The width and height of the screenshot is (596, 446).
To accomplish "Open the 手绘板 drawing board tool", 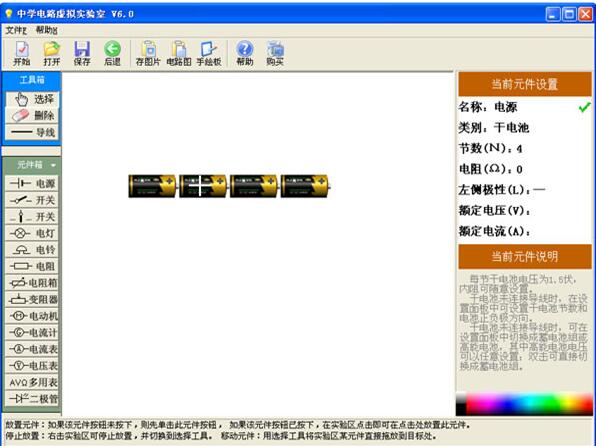I will [x=209, y=53].
